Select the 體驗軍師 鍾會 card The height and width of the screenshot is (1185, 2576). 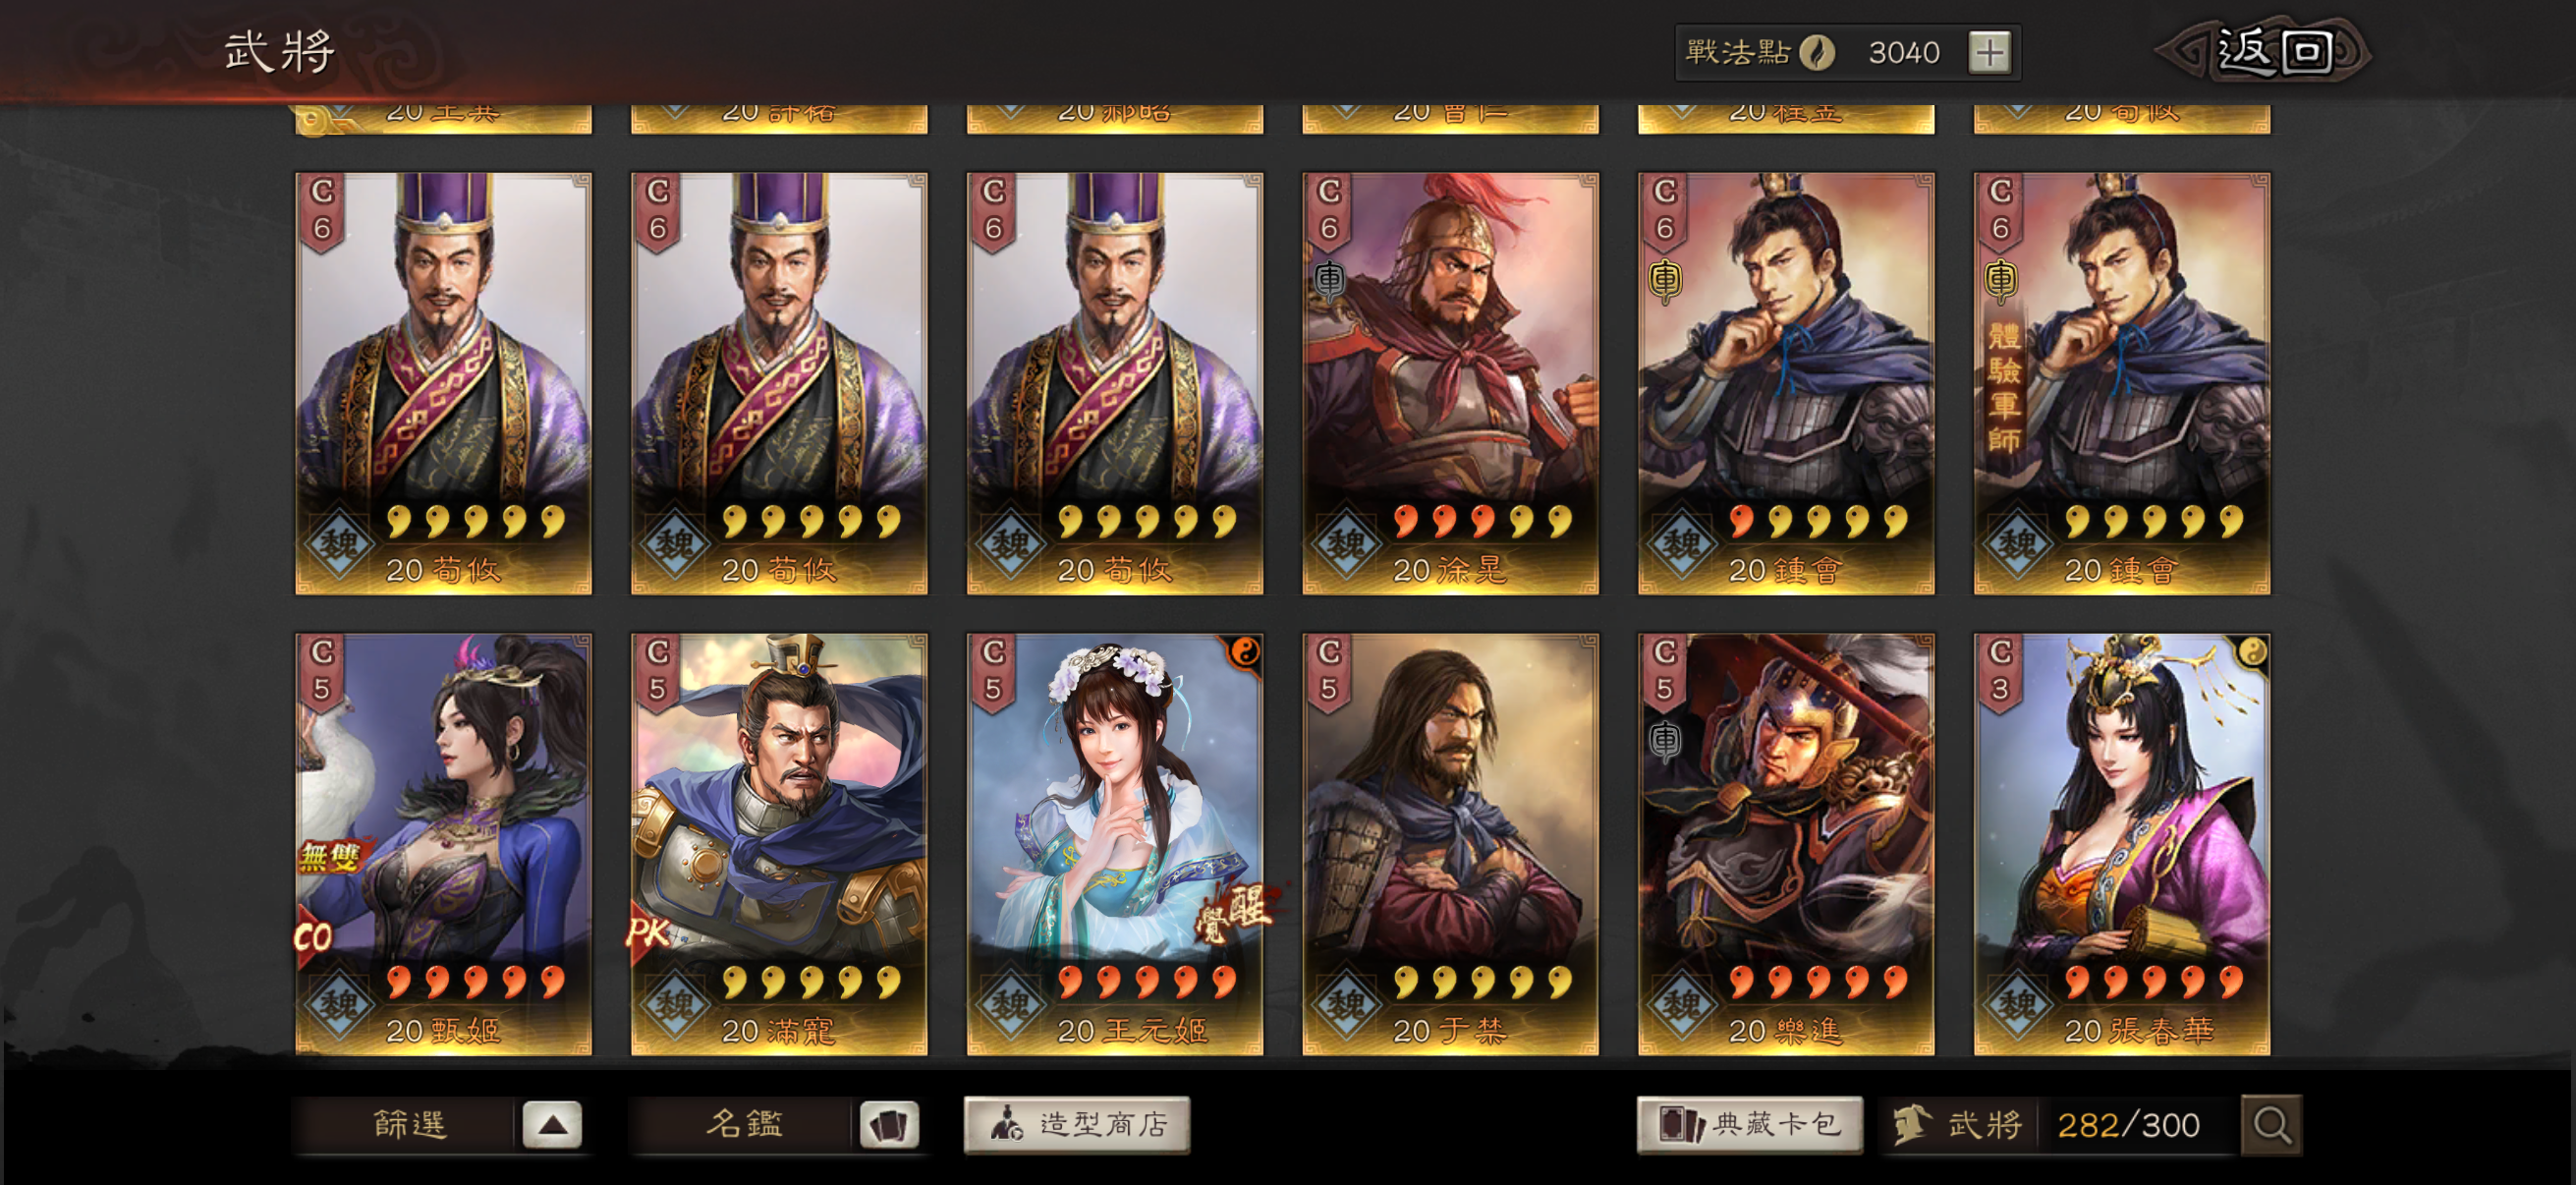pyautogui.click(x=2122, y=383)
